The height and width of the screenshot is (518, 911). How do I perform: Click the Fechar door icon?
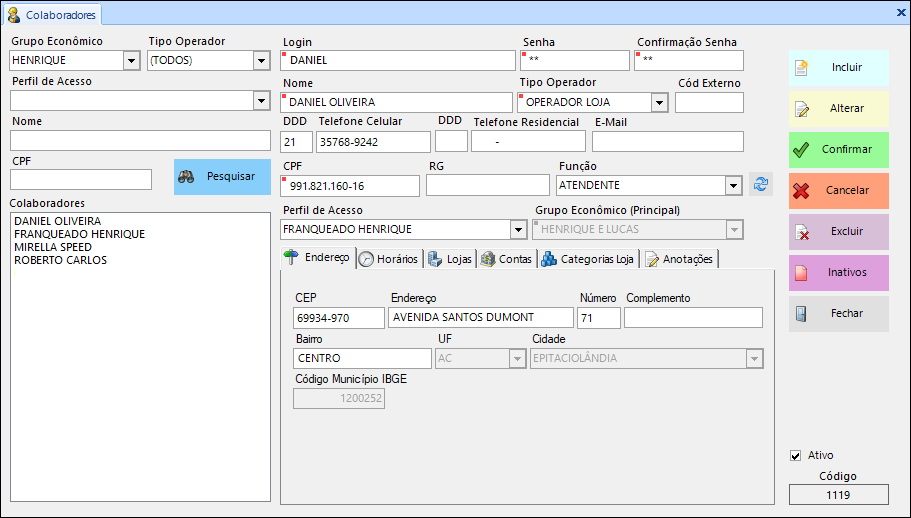click(800, 314)
